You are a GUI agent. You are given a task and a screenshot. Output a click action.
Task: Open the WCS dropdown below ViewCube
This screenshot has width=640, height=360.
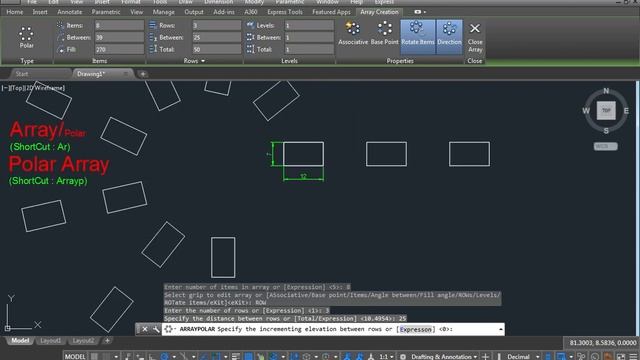coord(605,146)
